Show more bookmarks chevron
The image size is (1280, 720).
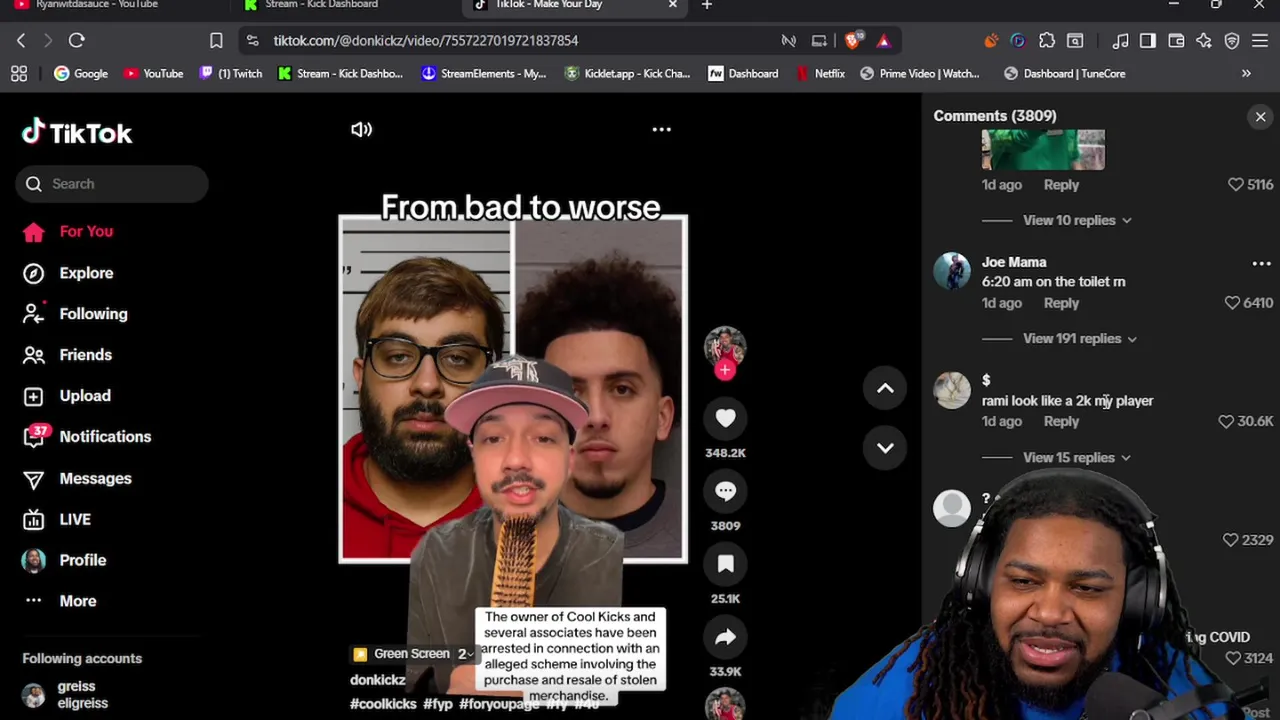click(1246, 73)
